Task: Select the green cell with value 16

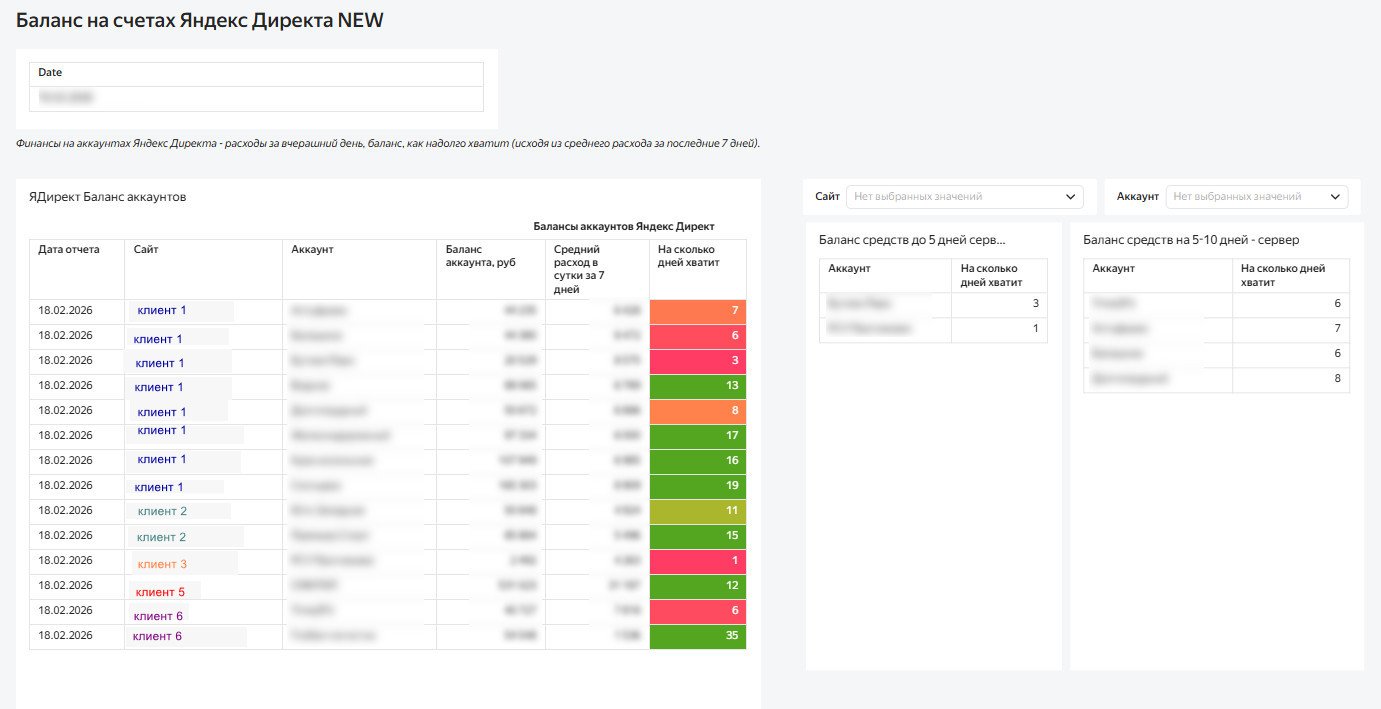Action: [x=698, y=462]
